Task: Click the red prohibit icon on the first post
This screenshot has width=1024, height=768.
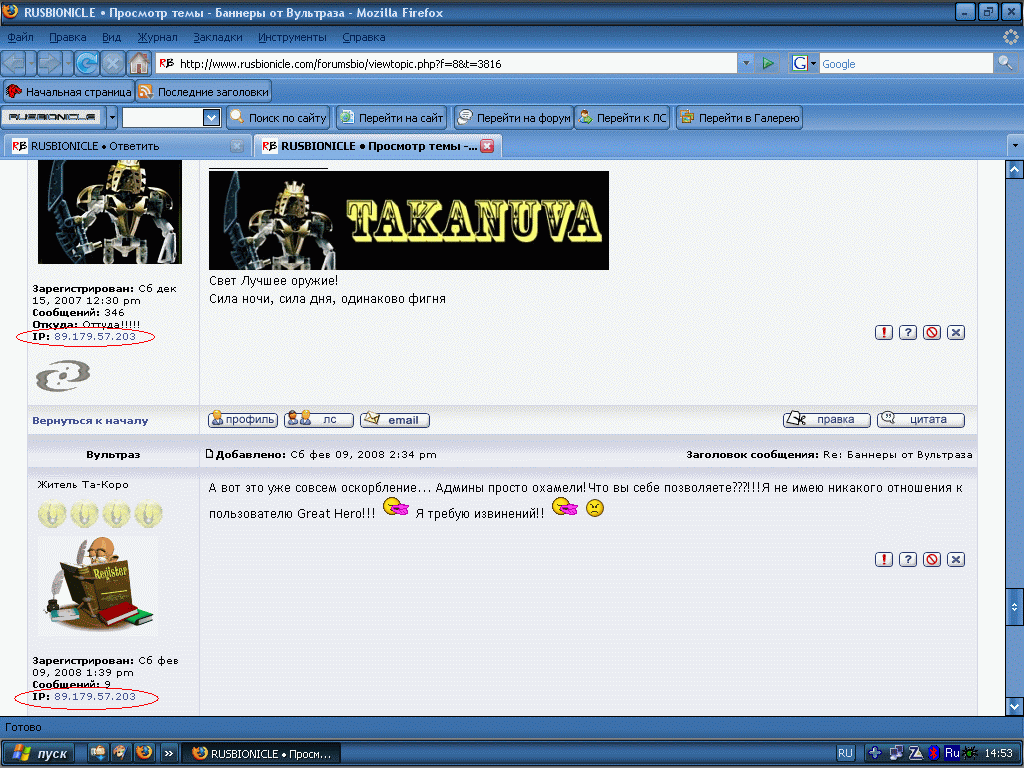Action: click(x=932, y=332)
